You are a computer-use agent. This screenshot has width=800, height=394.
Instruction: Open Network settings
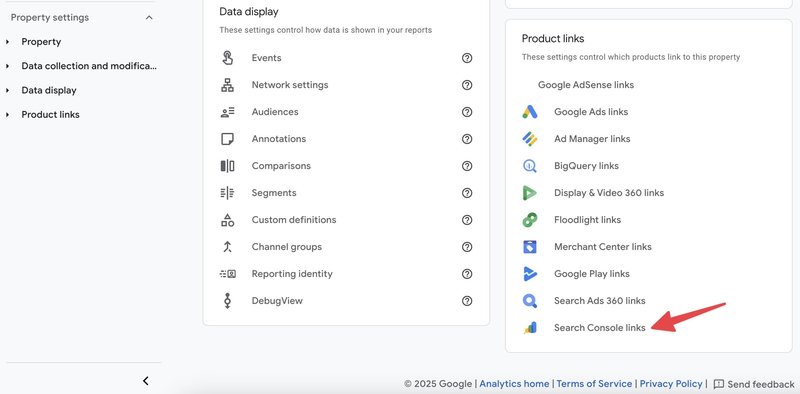pyautogui.click(x=290, y=85)
